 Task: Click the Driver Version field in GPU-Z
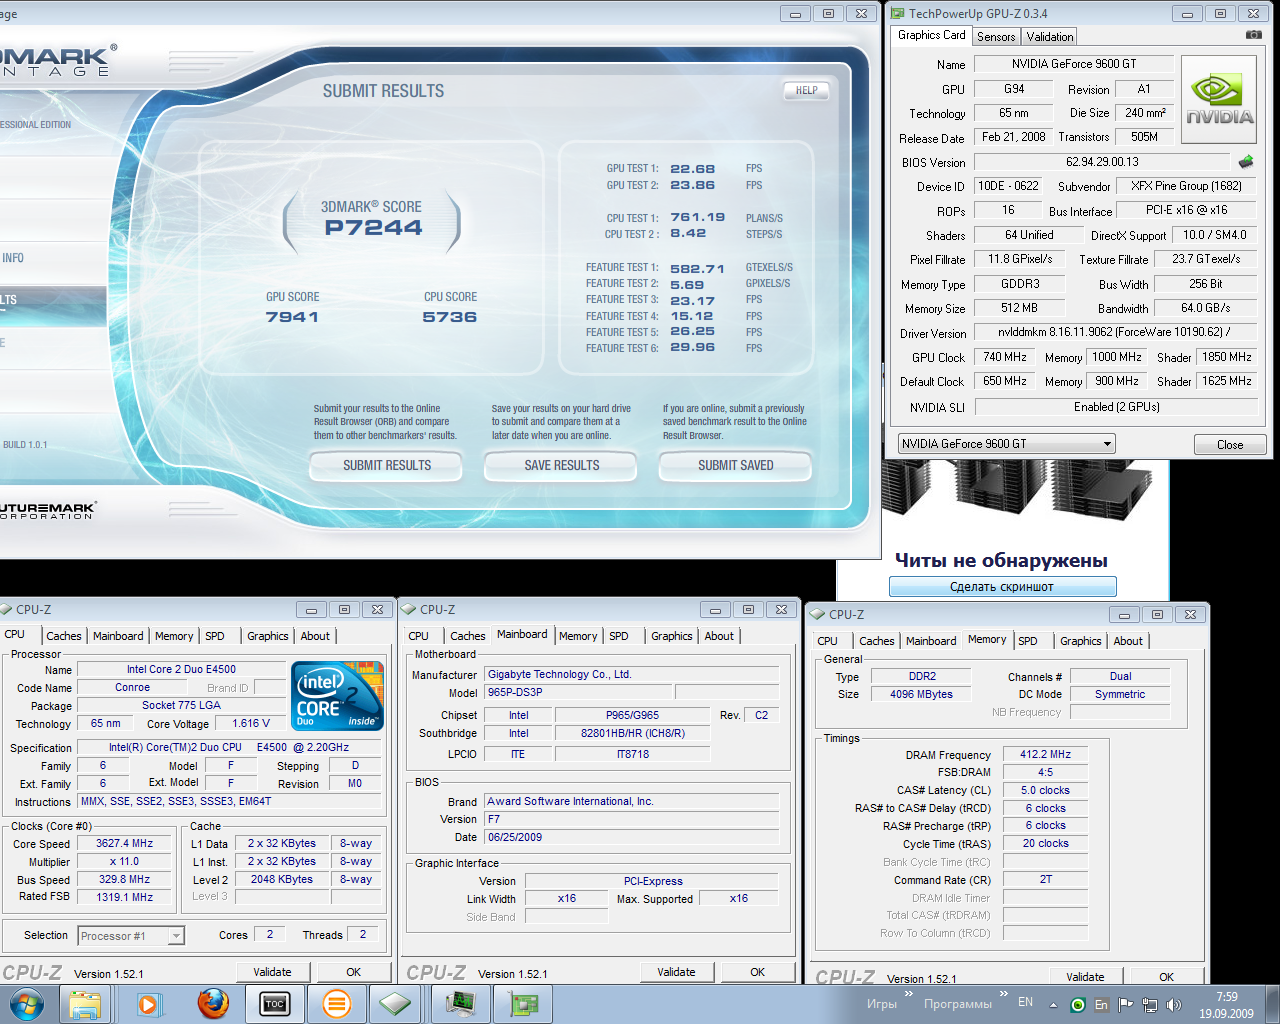point(1114,332)
